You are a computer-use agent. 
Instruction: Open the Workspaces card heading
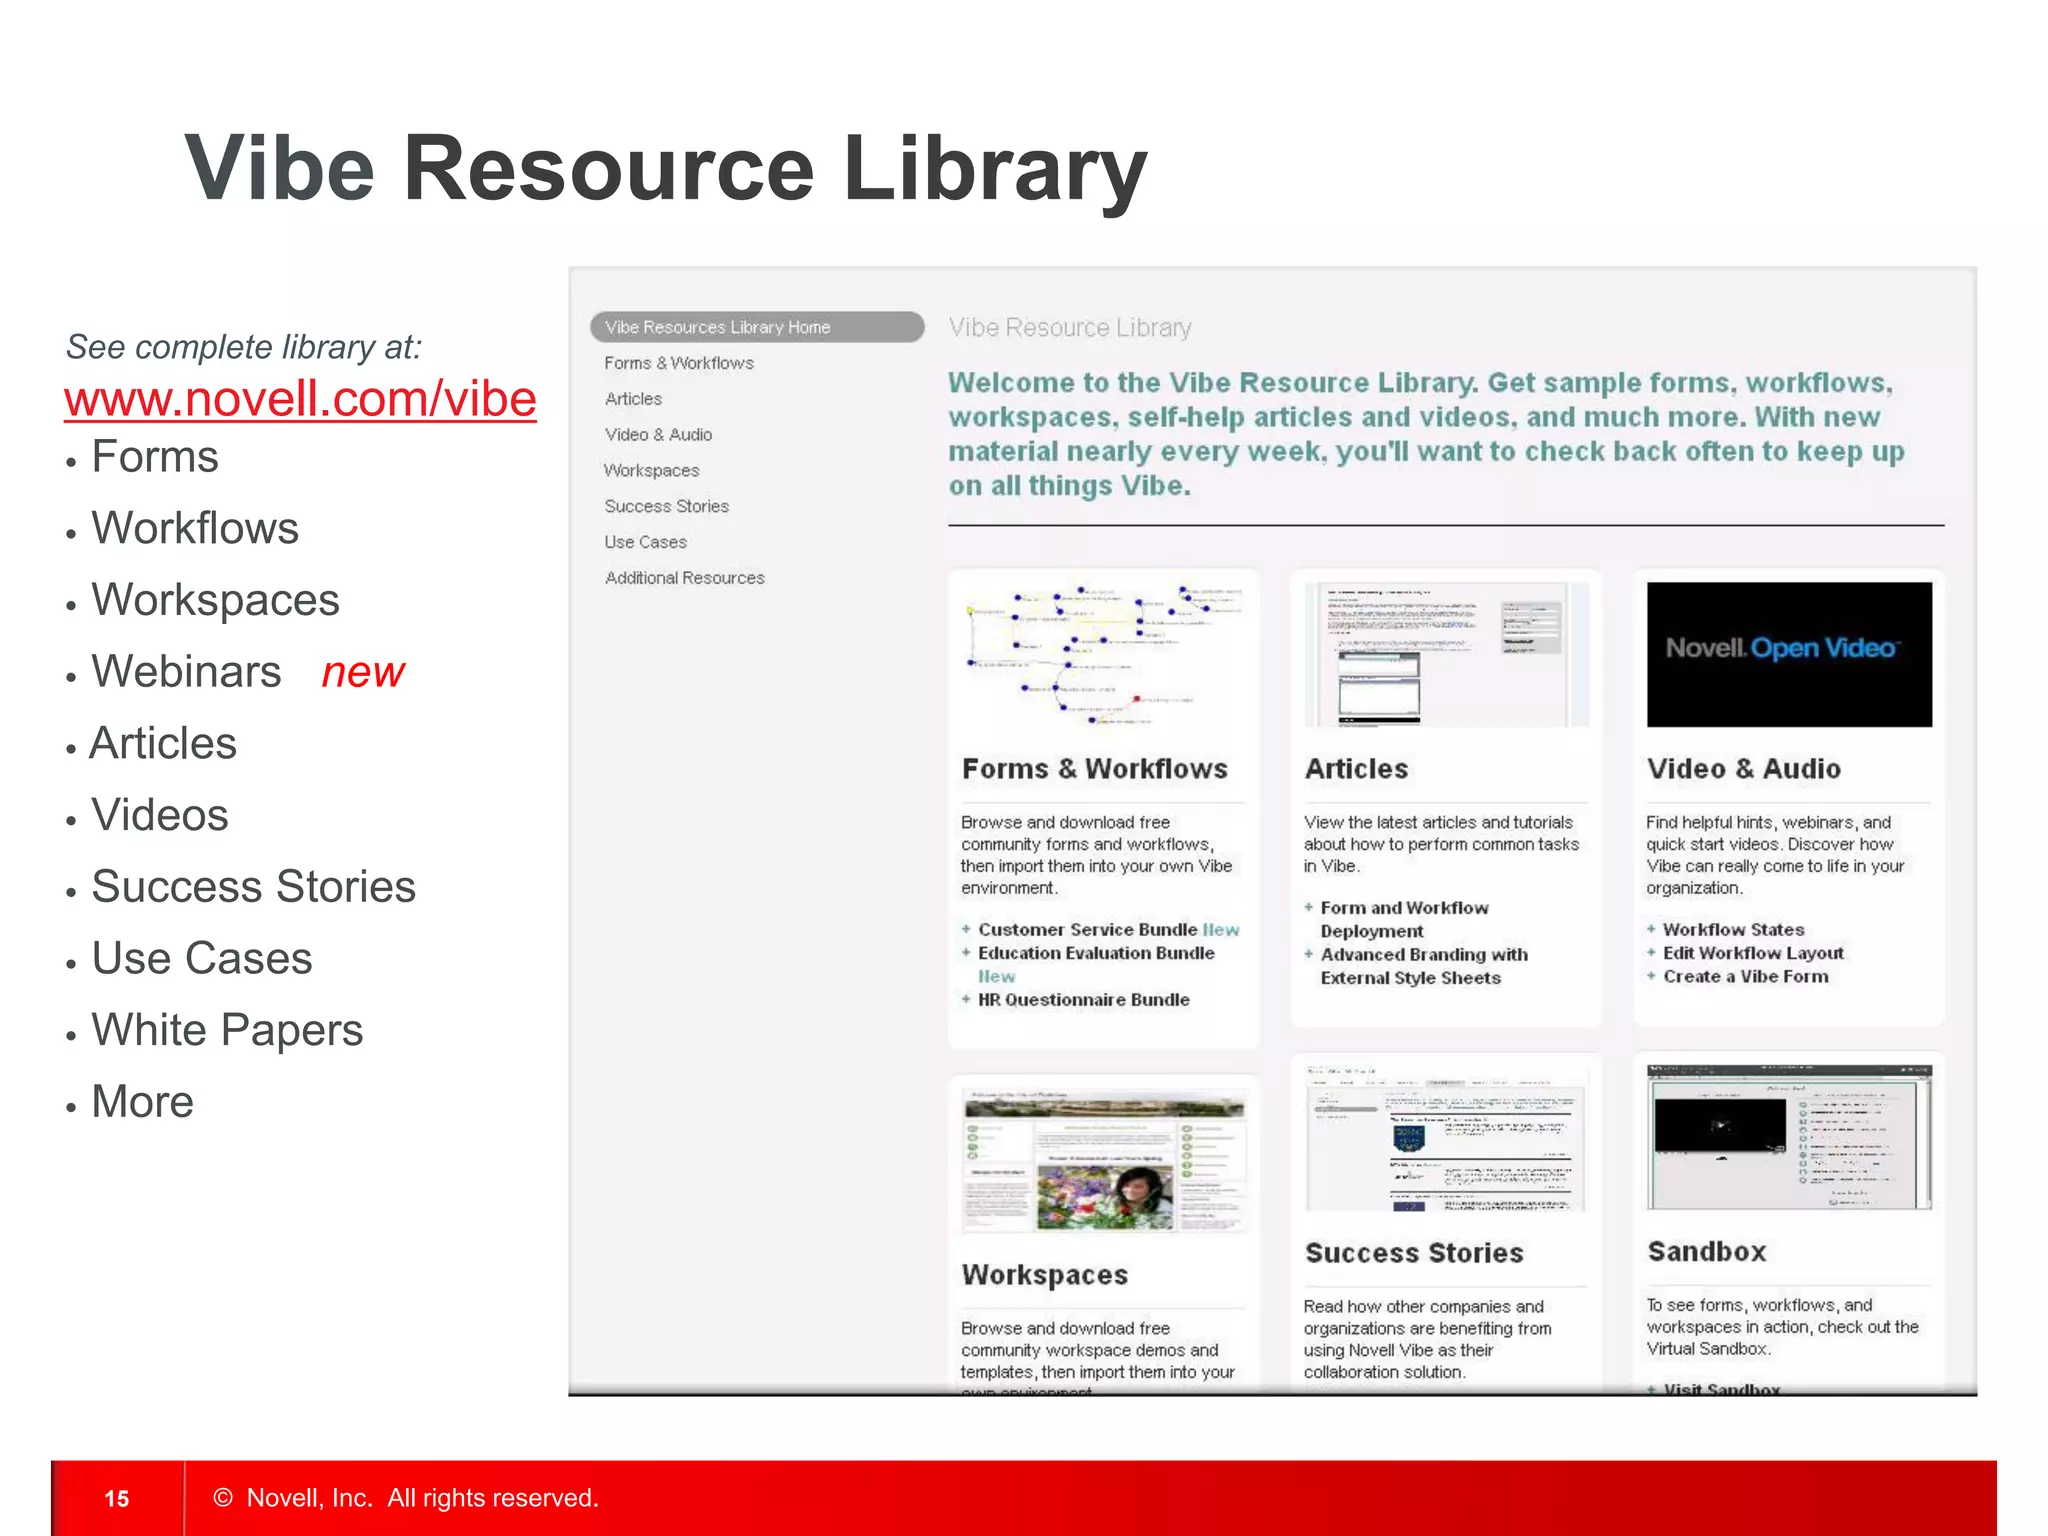[1044, 1275]
